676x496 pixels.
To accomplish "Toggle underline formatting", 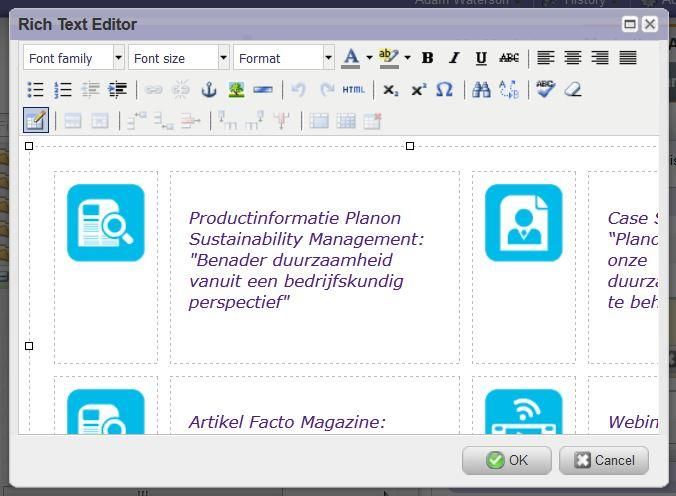I will click(481, 58).
